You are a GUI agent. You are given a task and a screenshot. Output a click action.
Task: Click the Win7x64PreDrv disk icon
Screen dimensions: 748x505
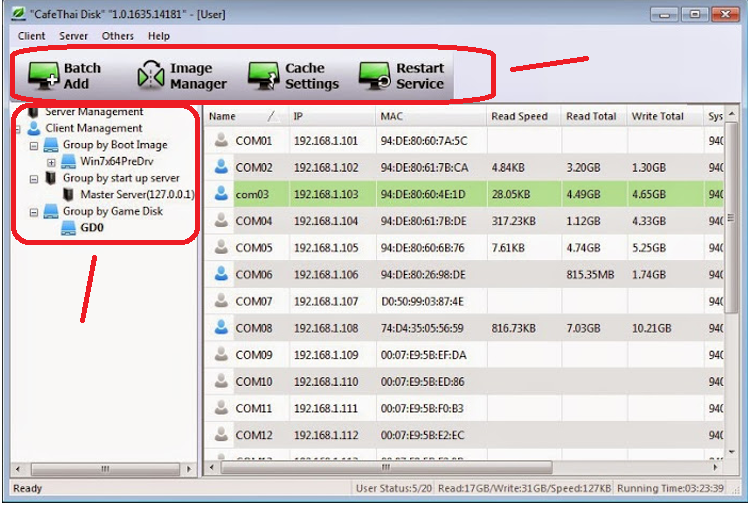68,161
